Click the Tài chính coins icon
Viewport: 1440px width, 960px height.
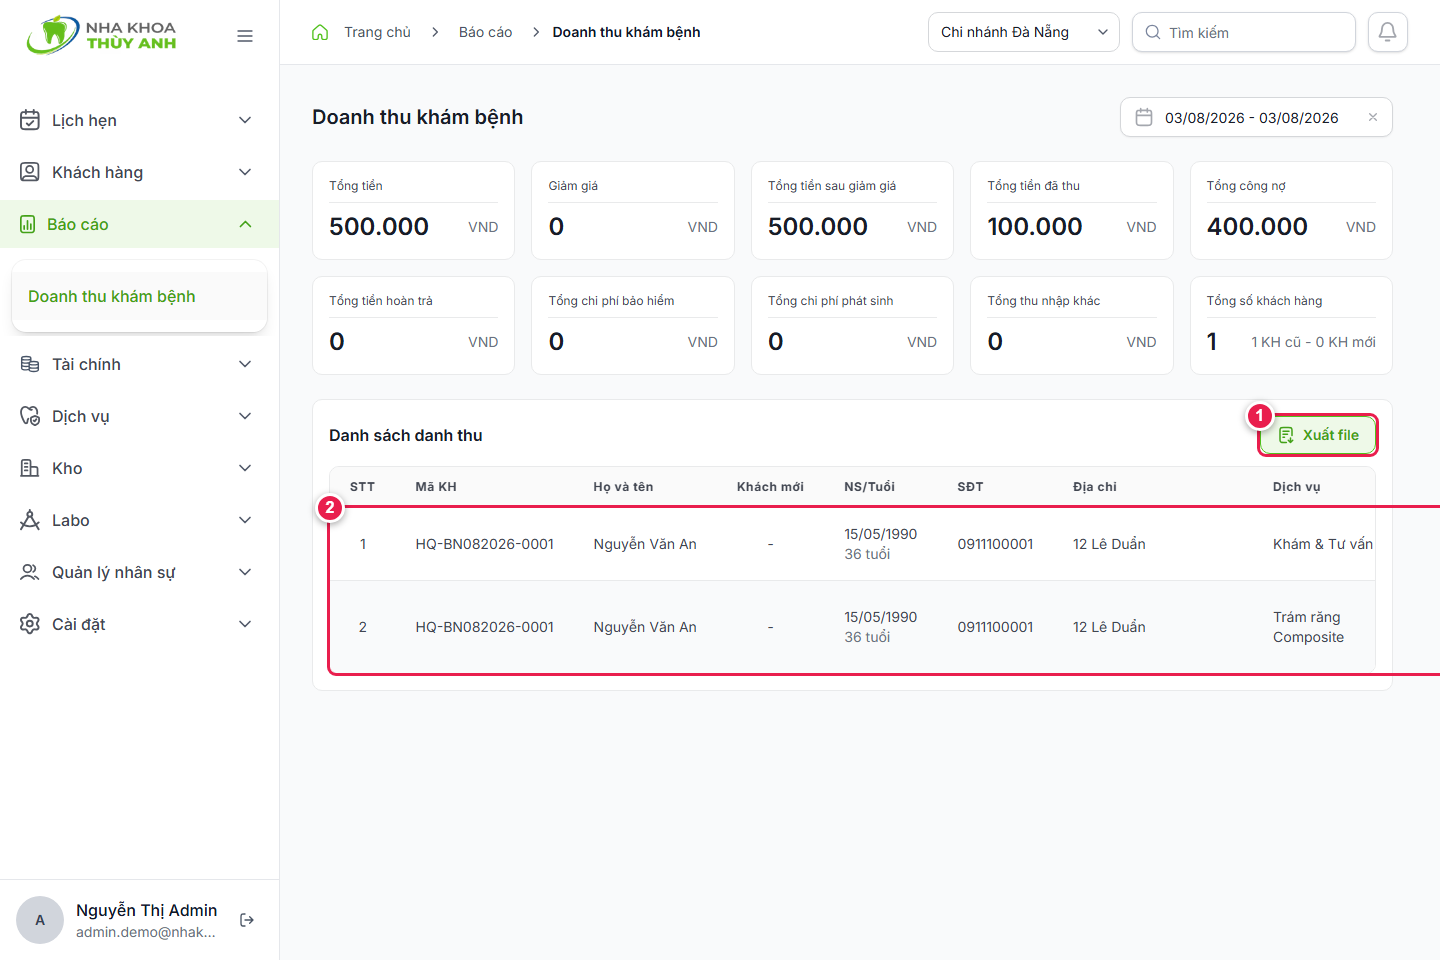(x=30, y=364)
